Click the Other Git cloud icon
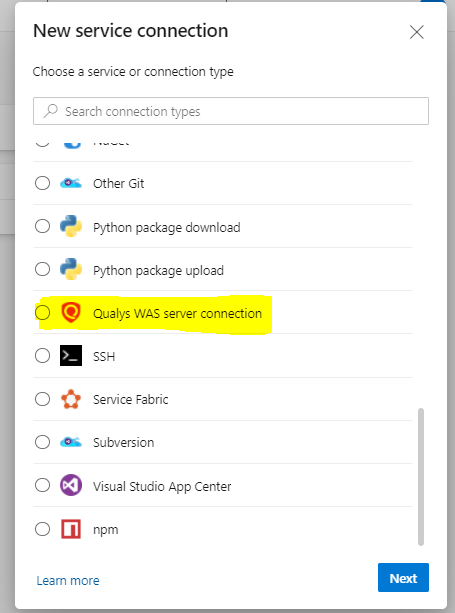This screenshot has height=613, width=455. click(x=71, y=183)
